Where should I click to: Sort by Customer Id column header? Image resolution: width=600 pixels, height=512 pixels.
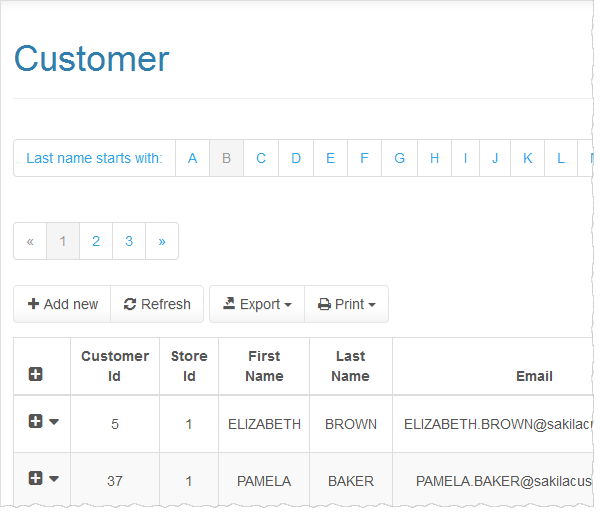point(115,366)
